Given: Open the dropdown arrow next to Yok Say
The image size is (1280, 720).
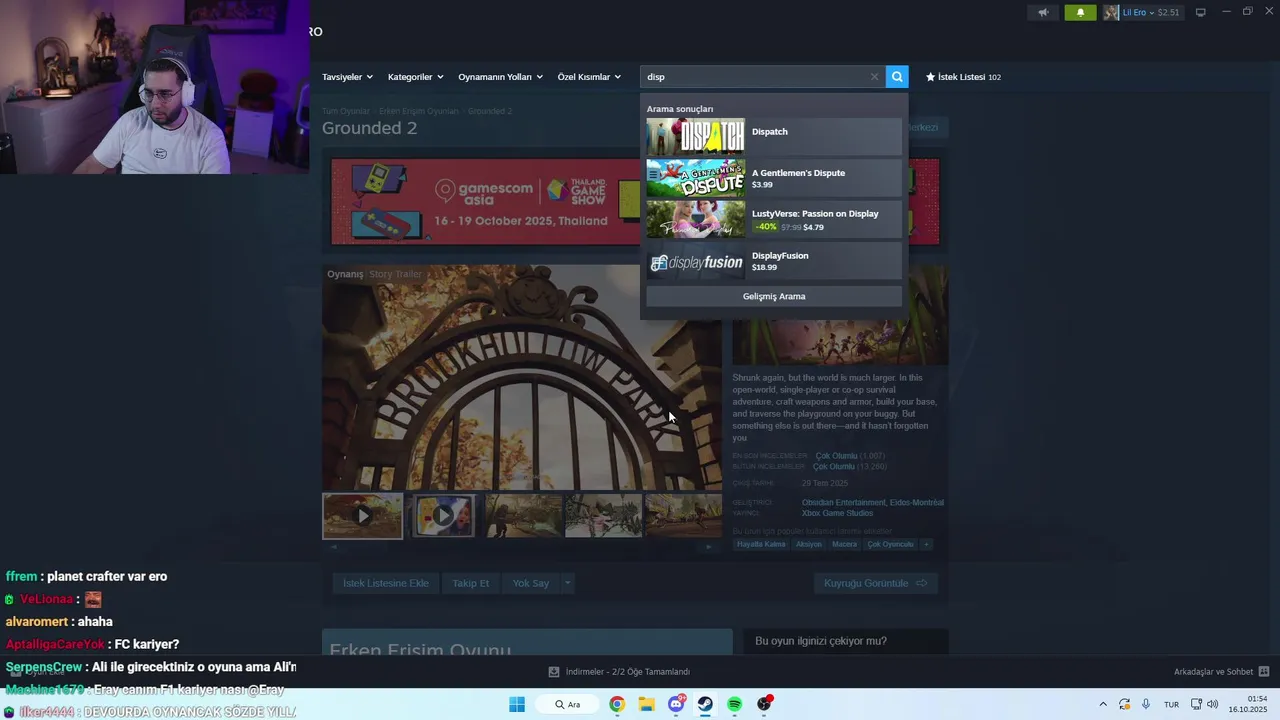Looking at the screenshot, I should click(567, 583).
